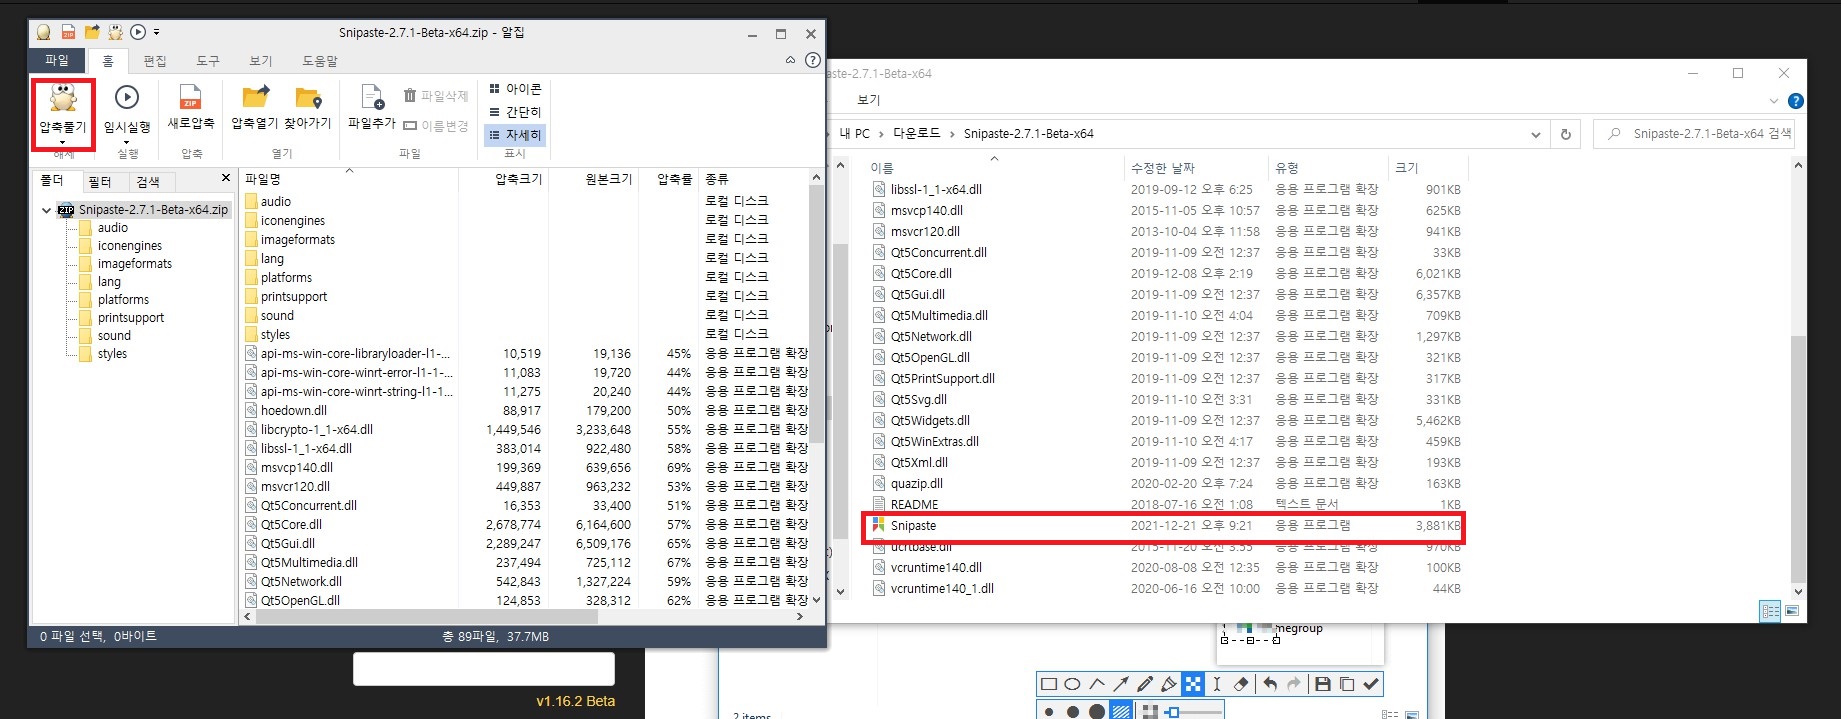This screenshot has height=719, width=1841.
Task: Click the save disk icon in Snipaste toolbar
Action: tap(1323, 684)
